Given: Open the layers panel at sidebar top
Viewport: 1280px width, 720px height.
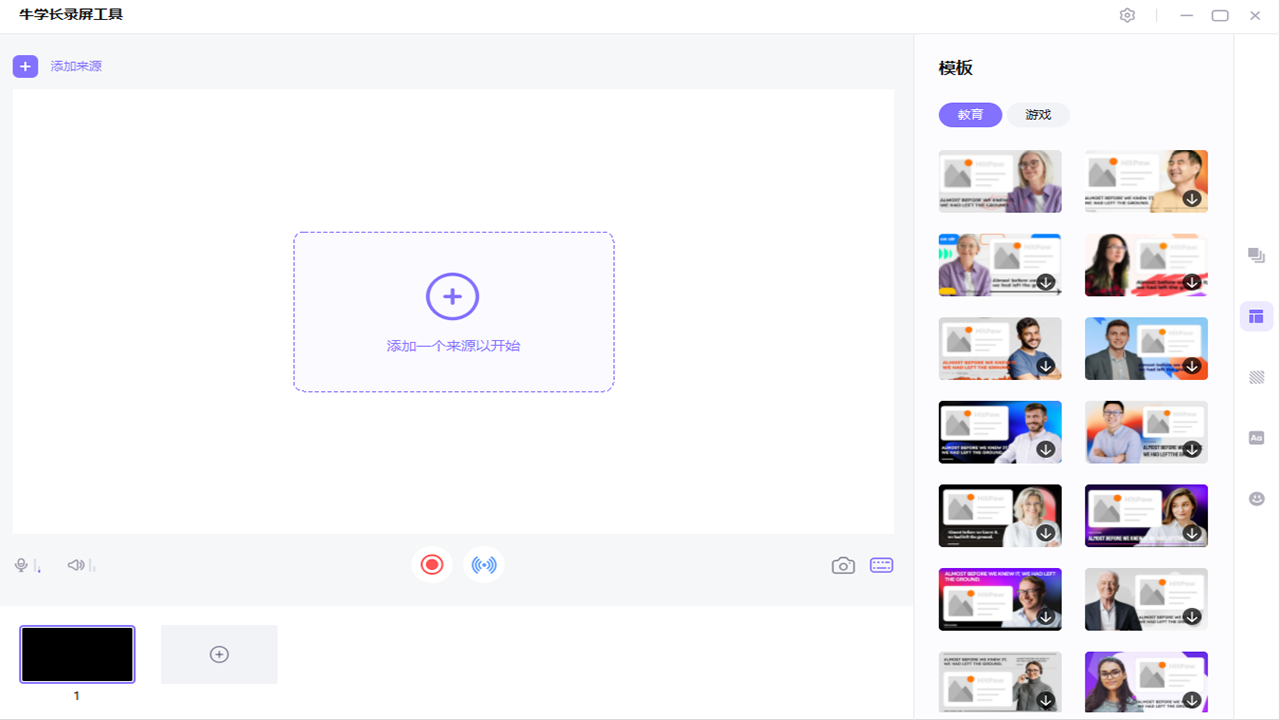Looking at the screenshot, I should pos(1256,255).
